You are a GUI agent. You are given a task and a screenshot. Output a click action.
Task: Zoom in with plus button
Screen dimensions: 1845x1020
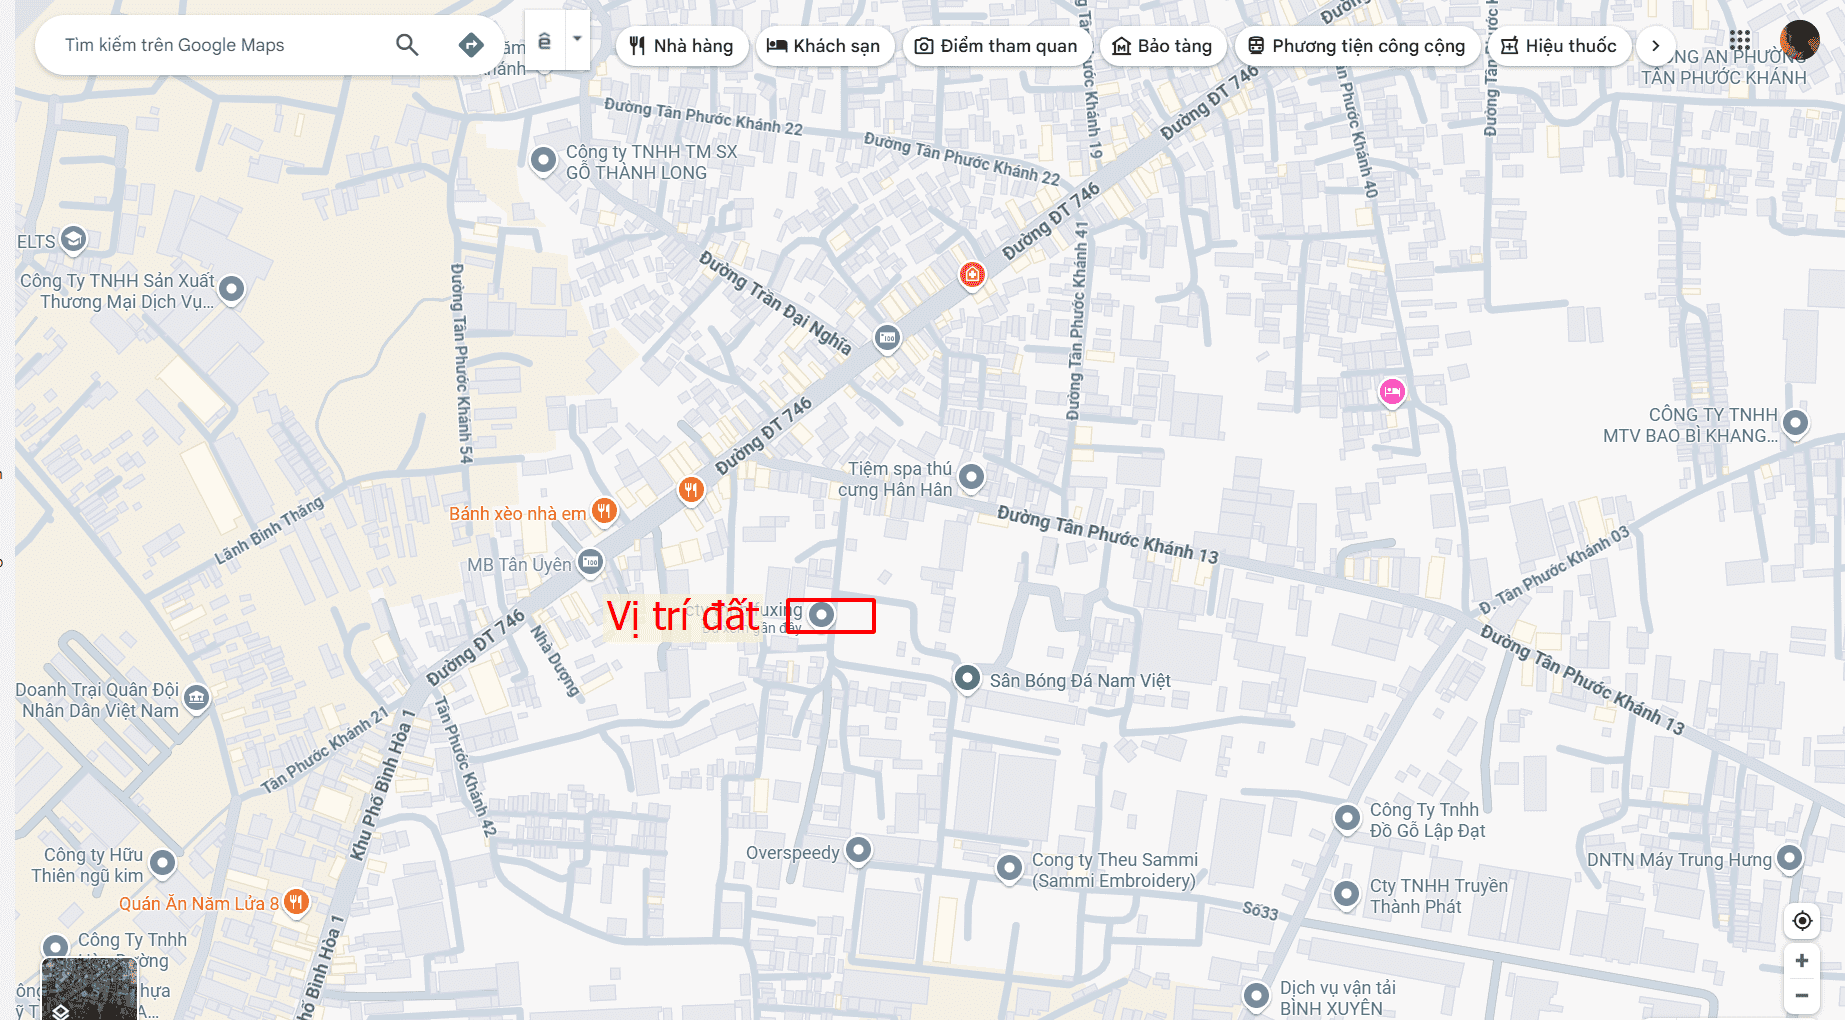click(x=1802, y=961)
